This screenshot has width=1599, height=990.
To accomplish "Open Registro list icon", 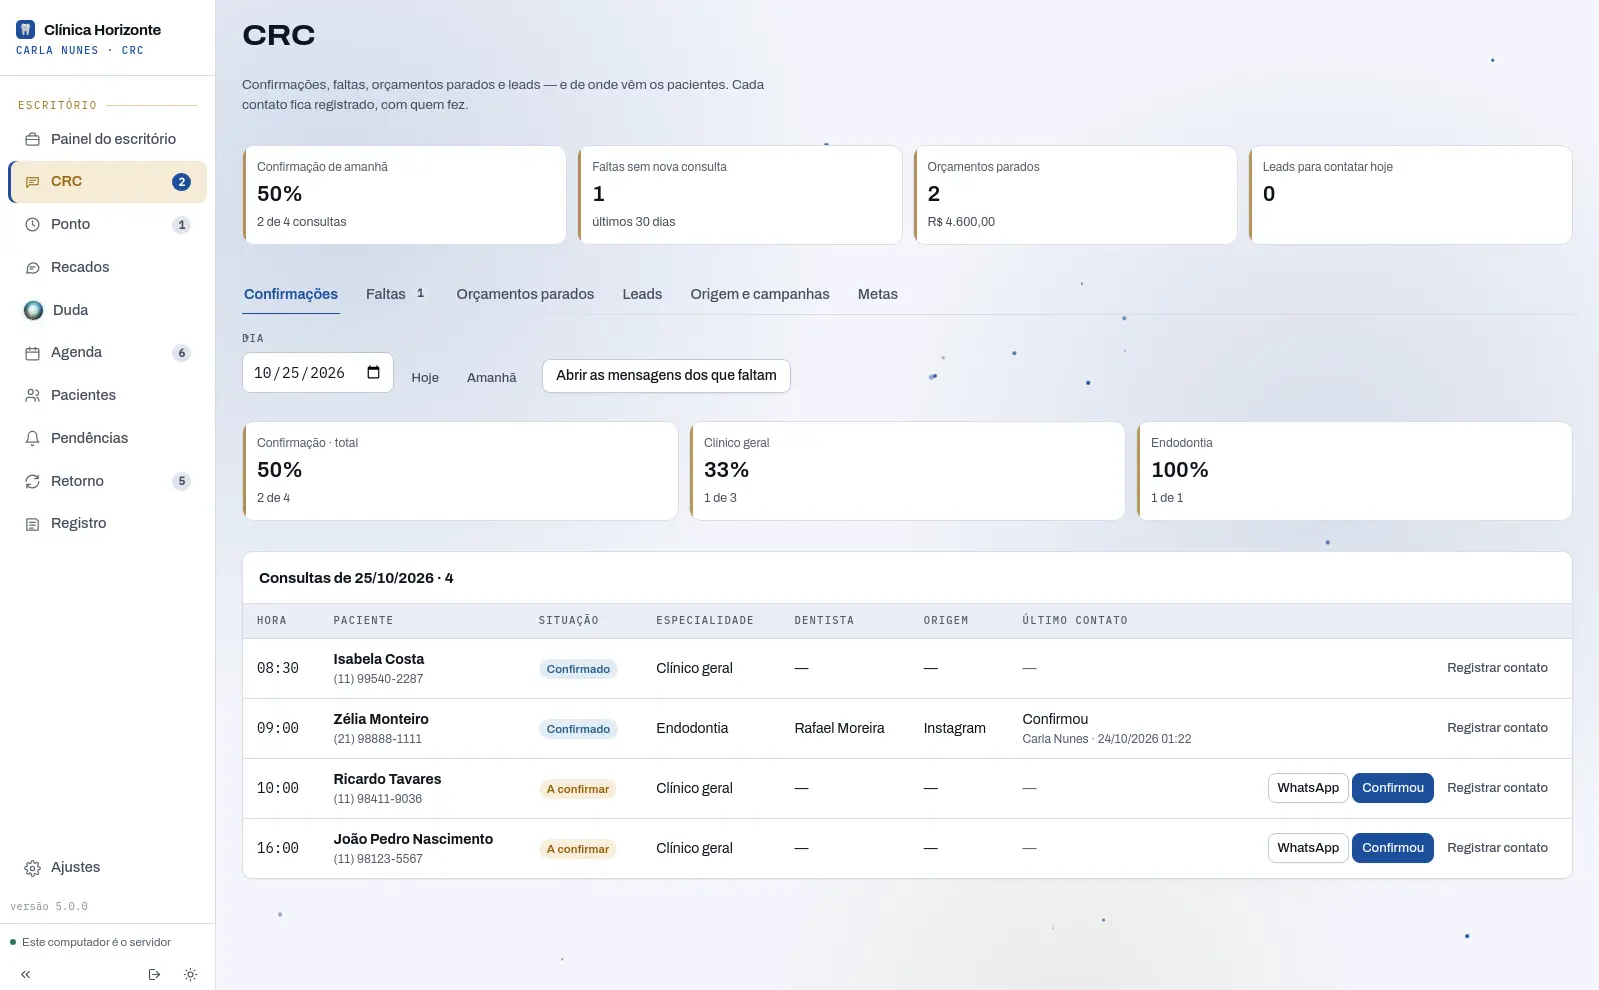I will coord(32,524).
